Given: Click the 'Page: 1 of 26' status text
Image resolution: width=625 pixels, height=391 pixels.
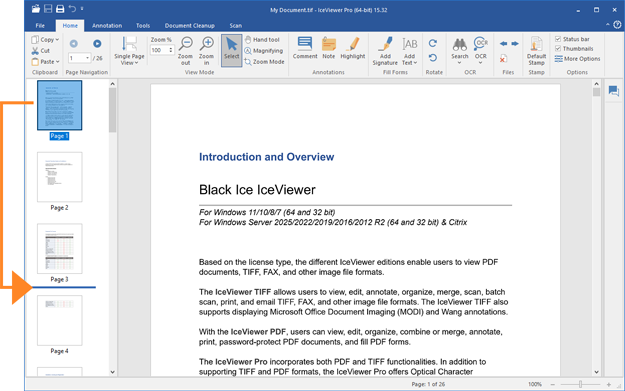Looking at the screenshot, I should point(428,384).
